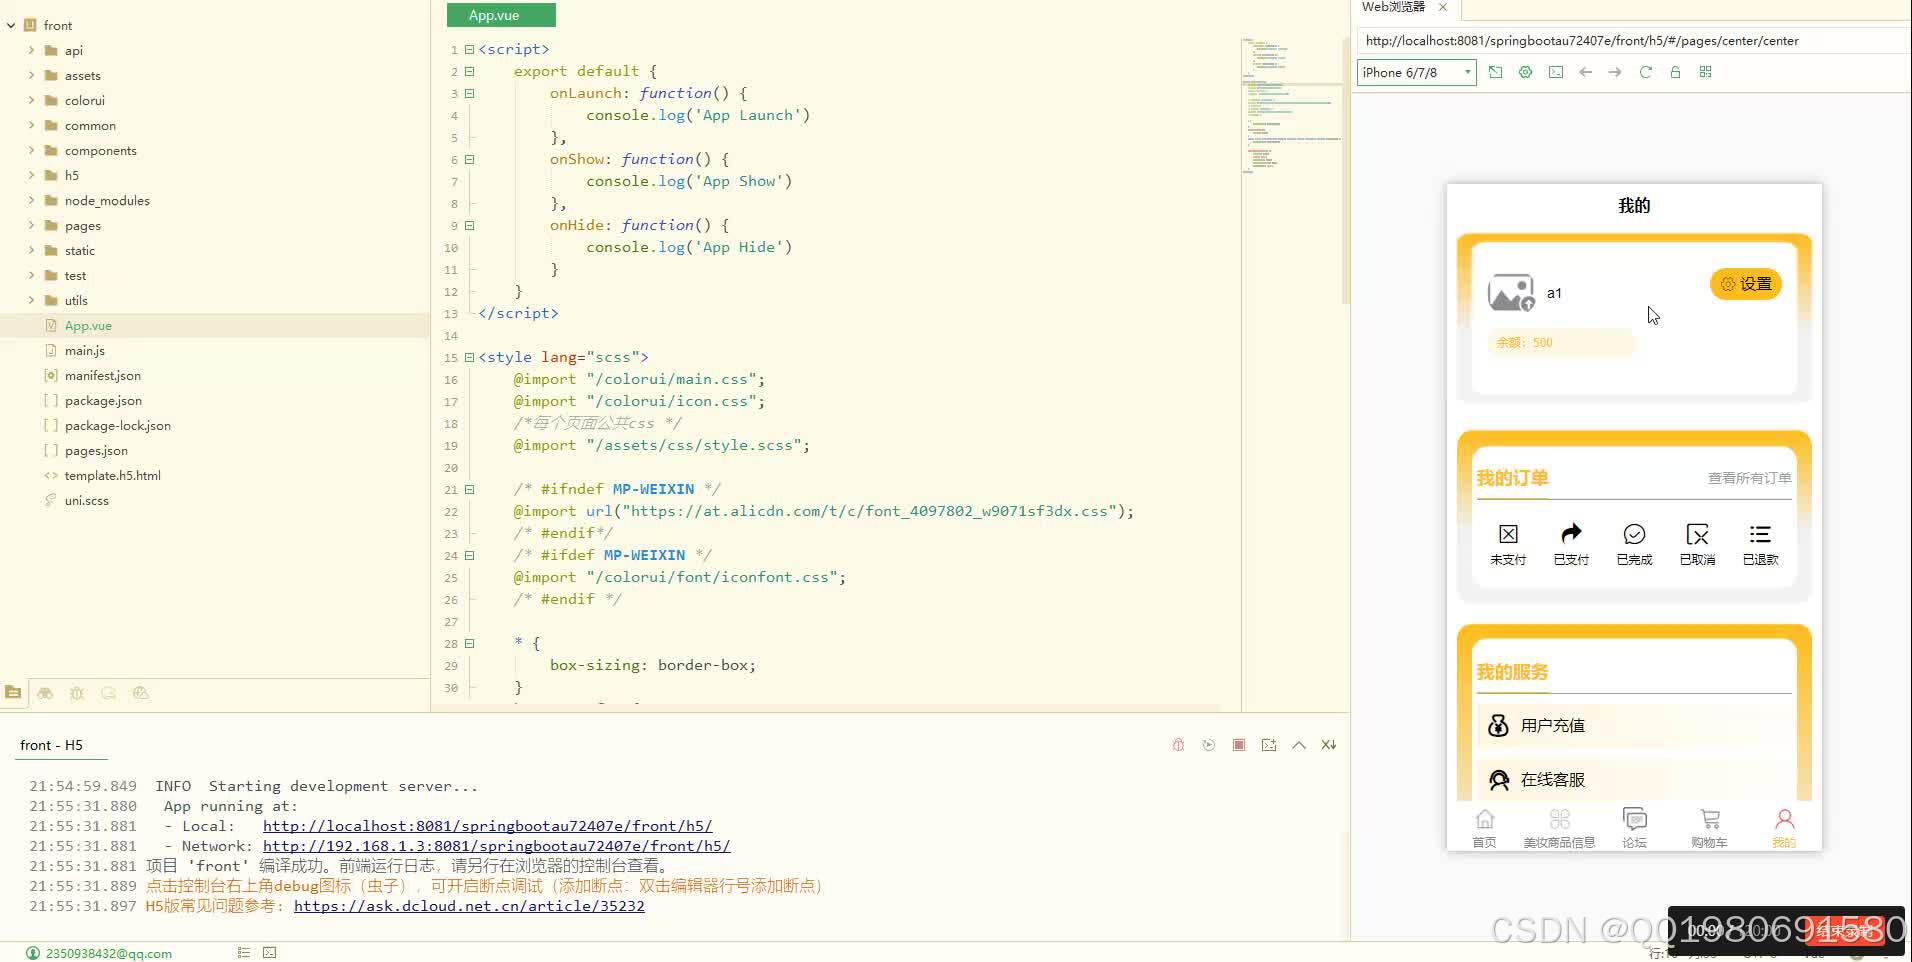This screenshot has width=1912, height=962.
Task: Select the App.vue editor tab
Action: click(501, 15)
